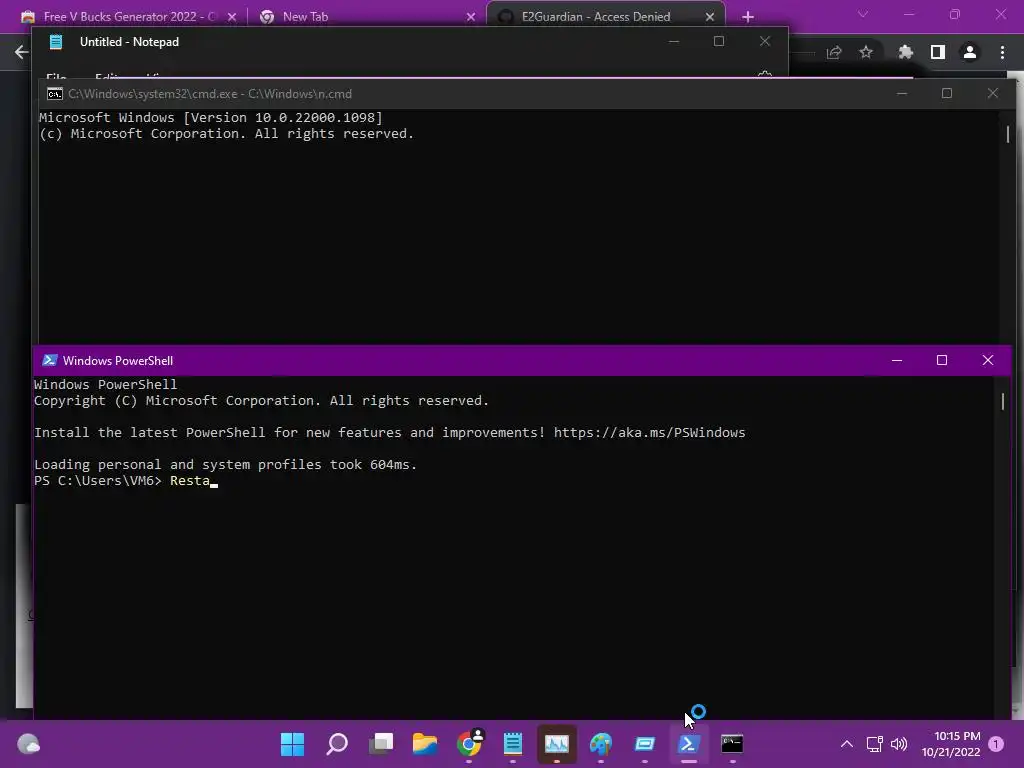The height and width of the screenshot is (768, 1024).
Task: Open the PowerShell window system icon
Action: pyautogui.click(x=49, y=360)
